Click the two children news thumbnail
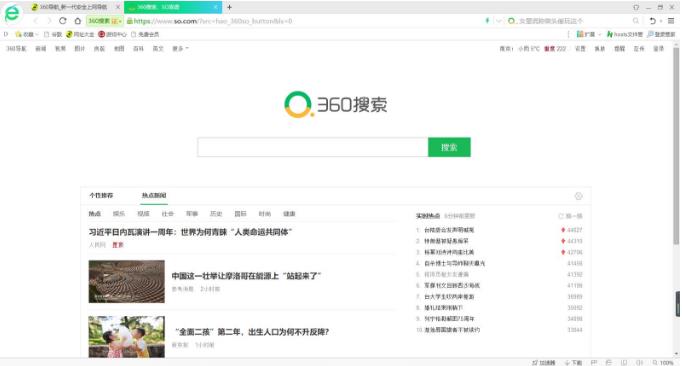 (x=127, y=337)
